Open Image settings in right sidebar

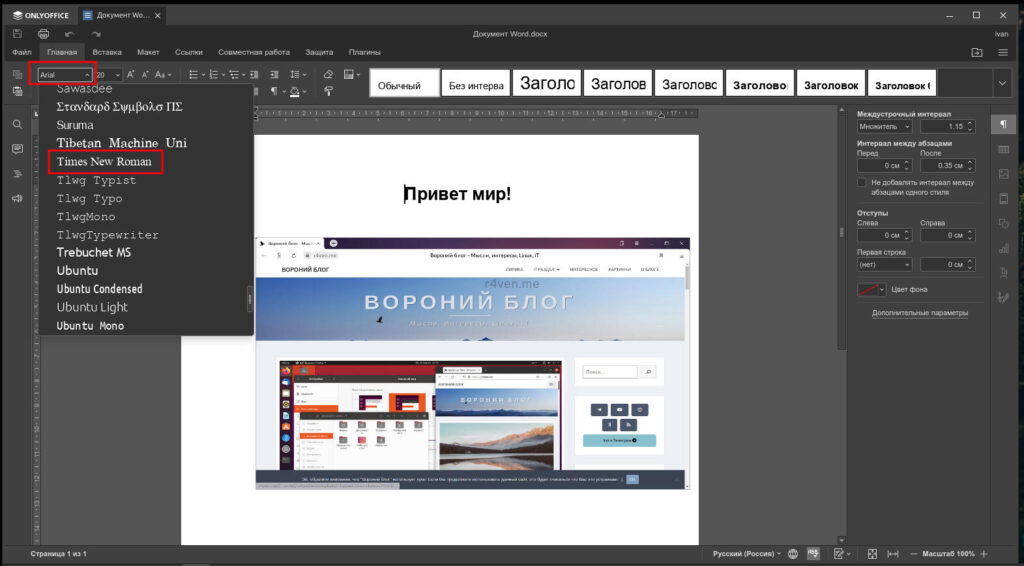tap(1003, 173)
